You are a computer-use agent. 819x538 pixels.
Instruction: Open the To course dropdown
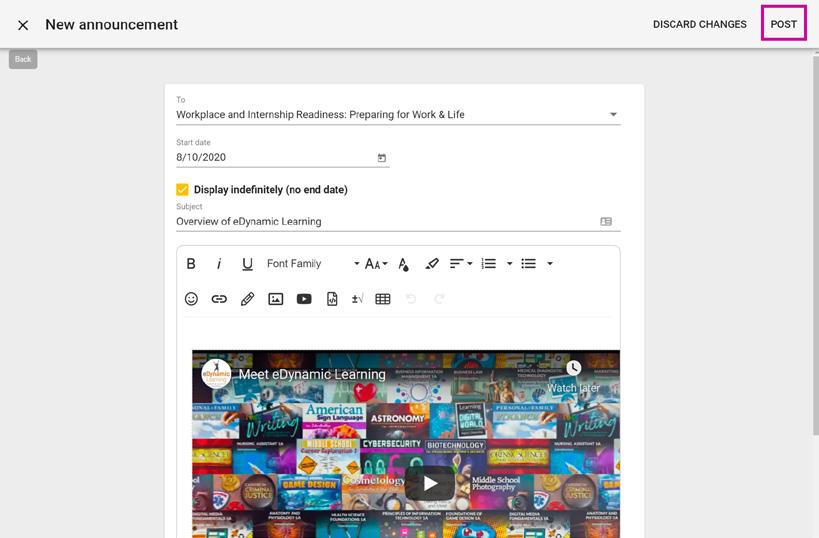click(399, 114)
